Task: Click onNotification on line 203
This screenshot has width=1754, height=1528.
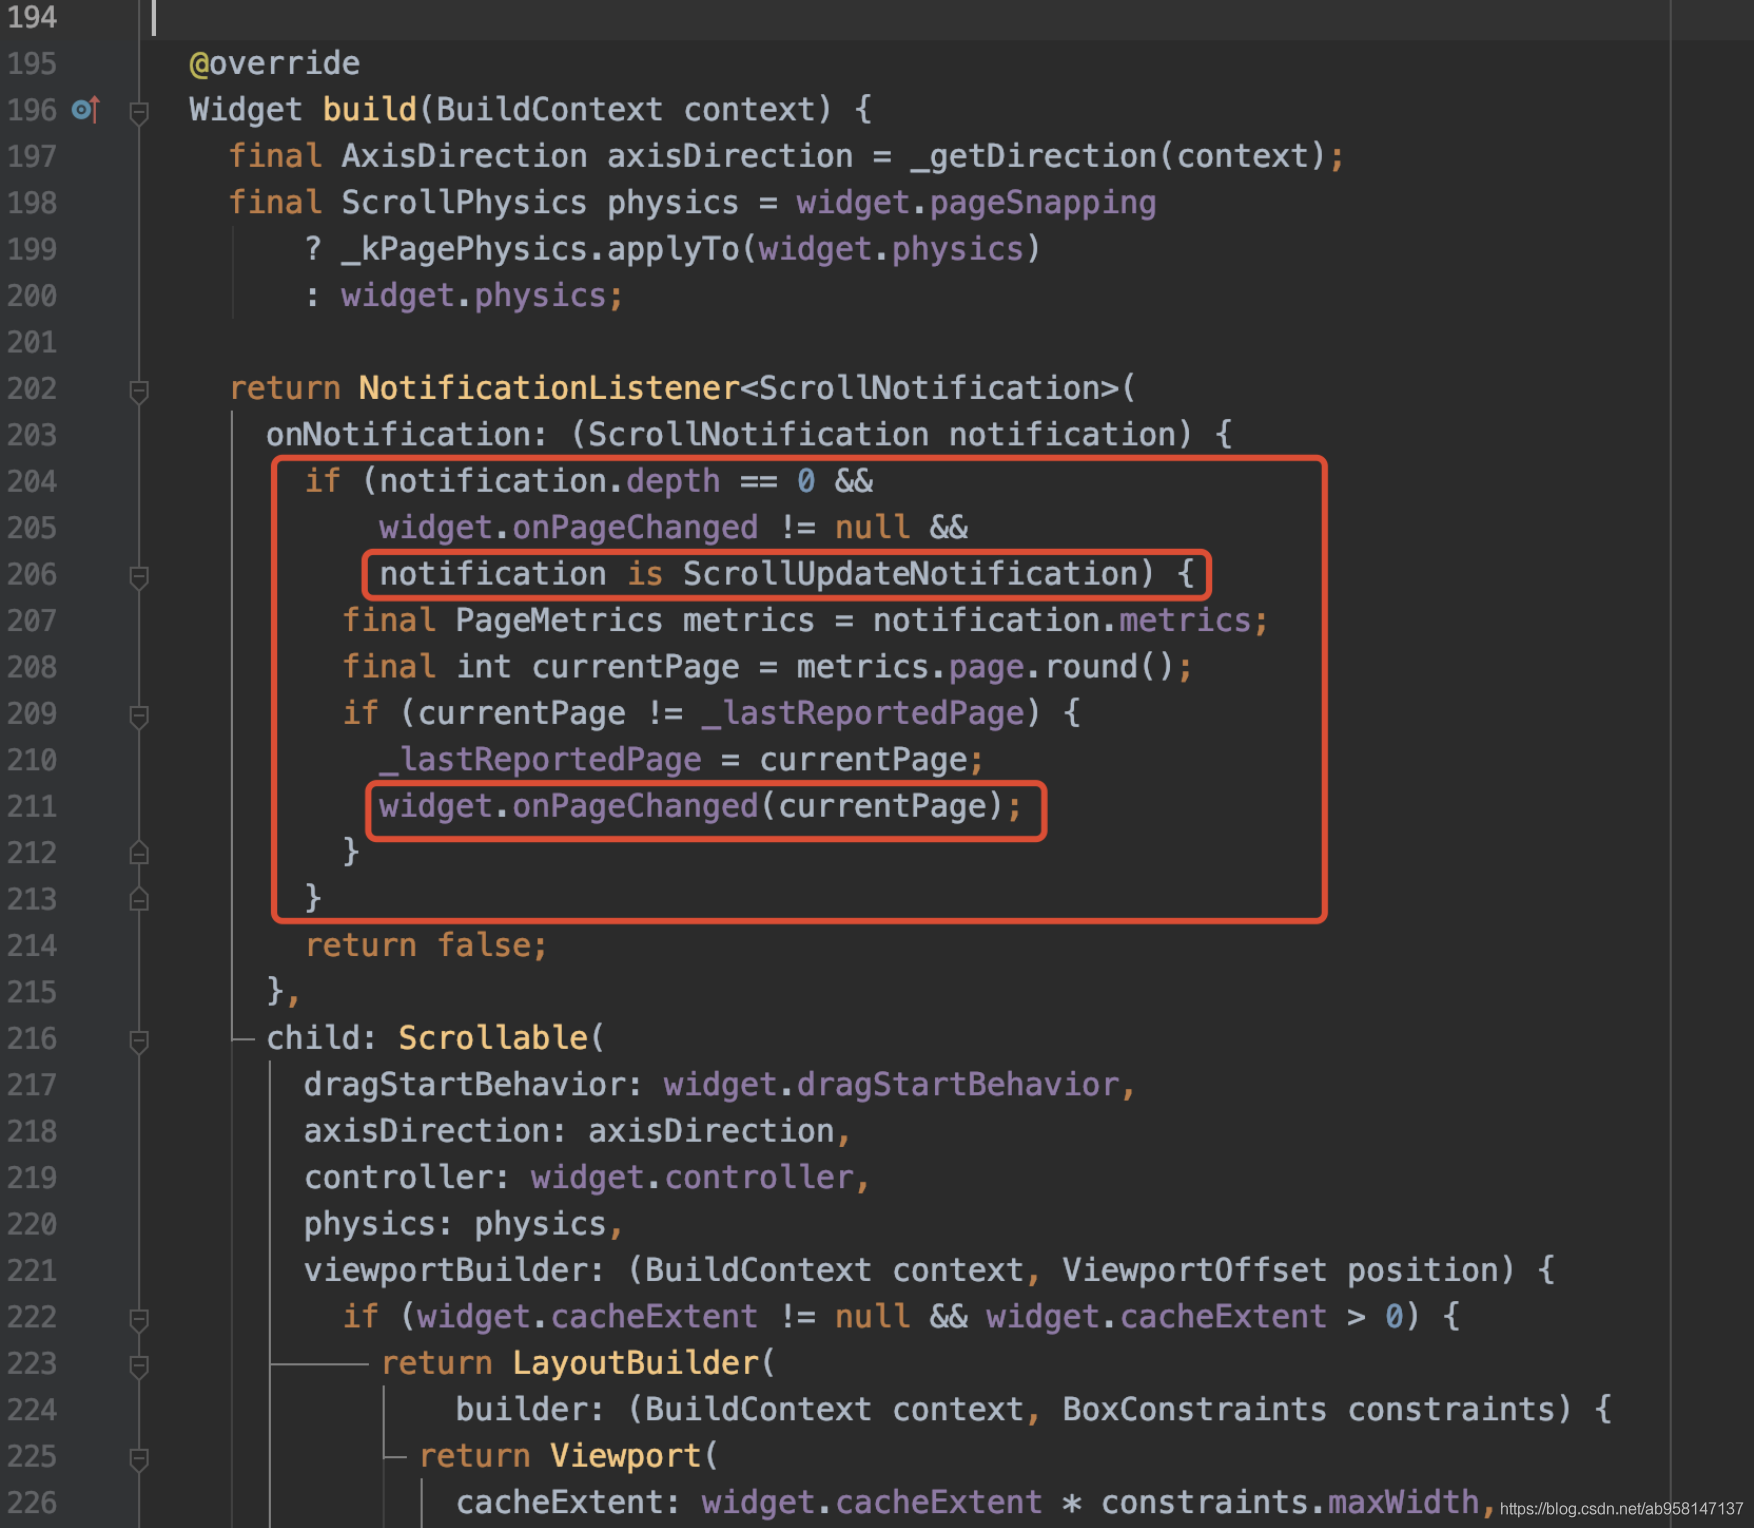Action: 397,435
